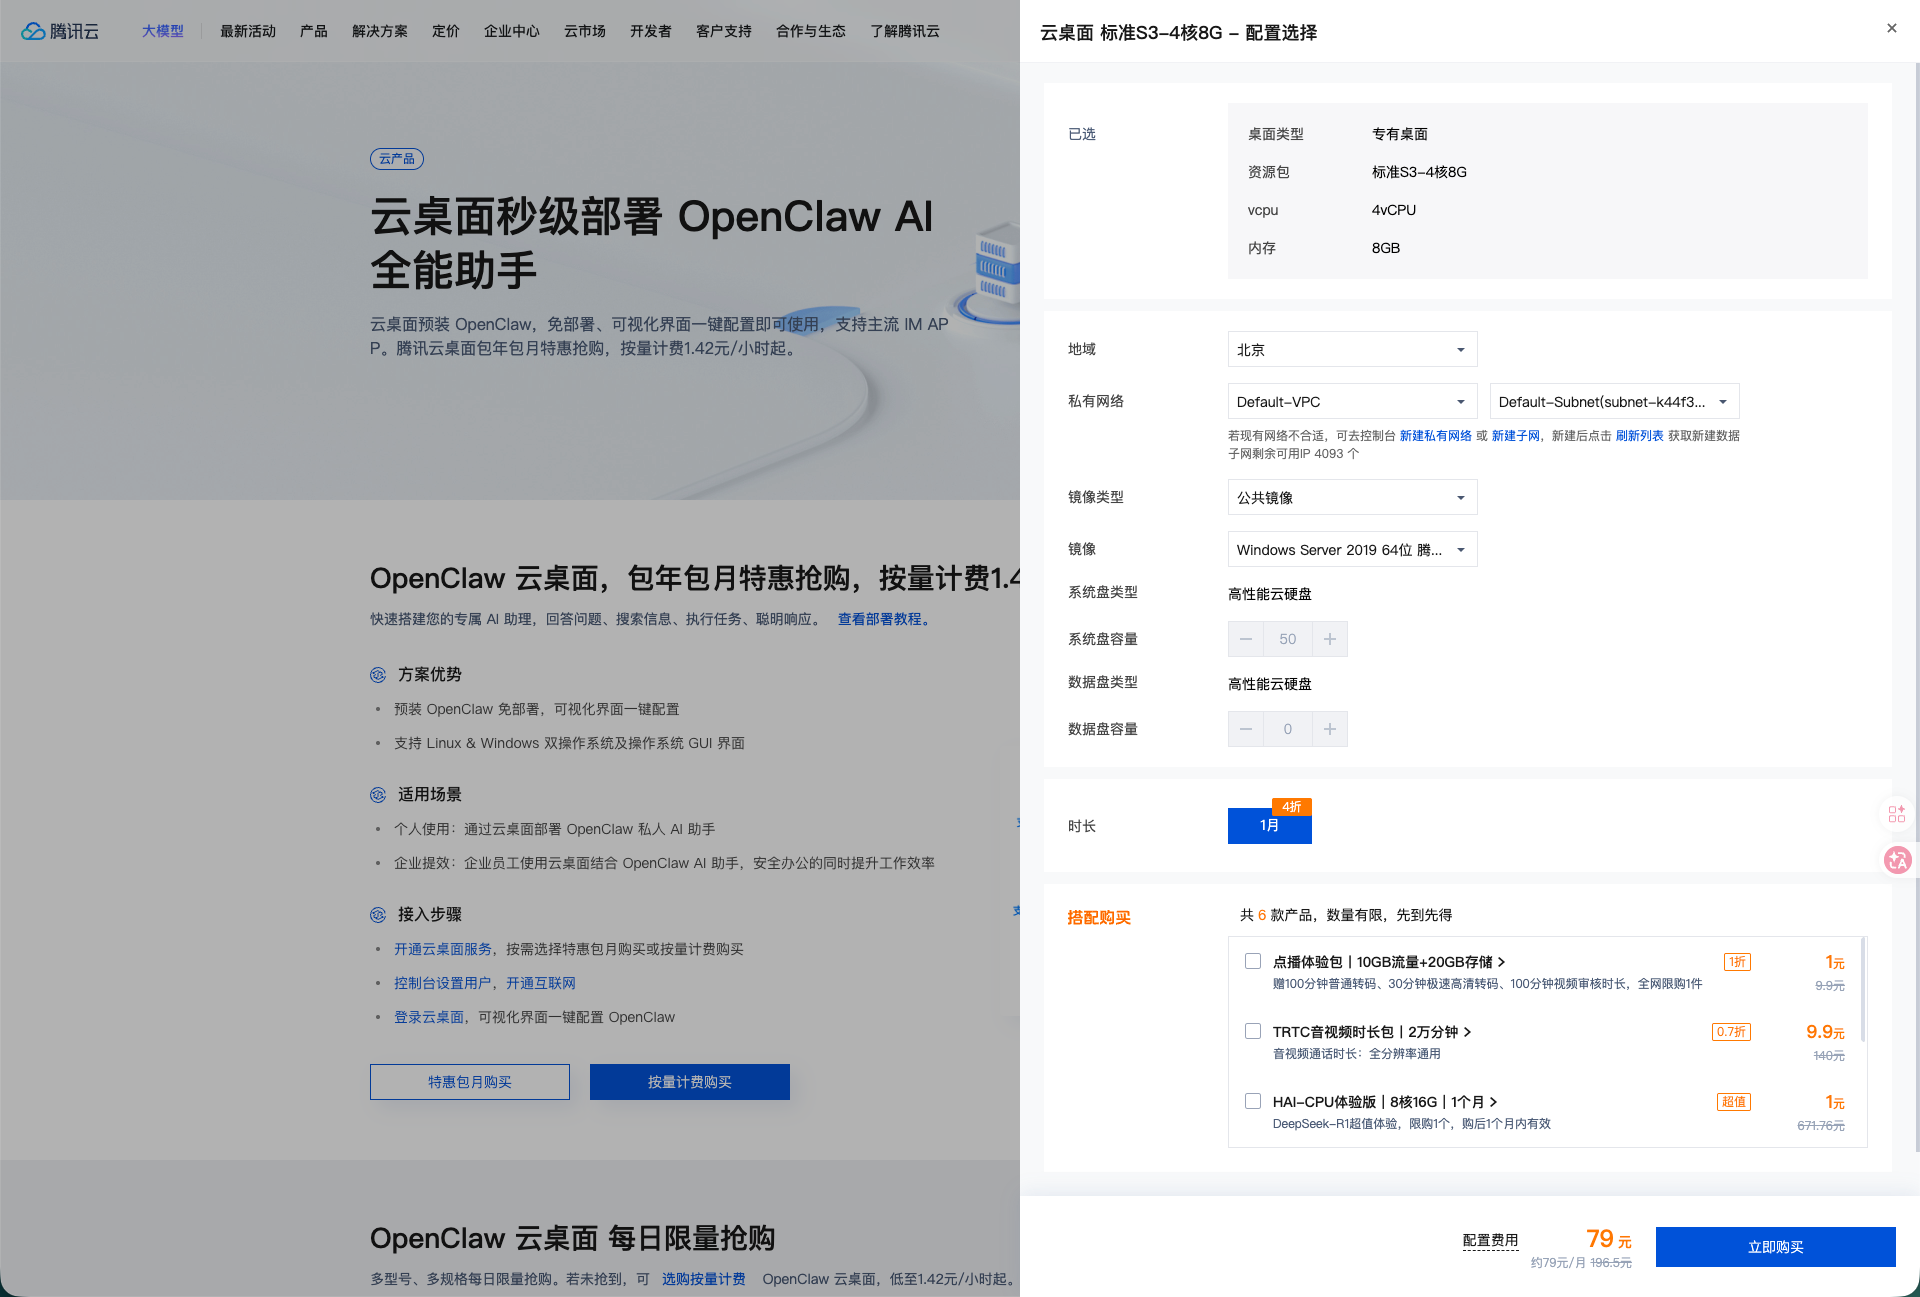Check the TRTC音视频时长包 checkbox
This screenshot has height=1297, width=1920.
tap(1252, 1031)
